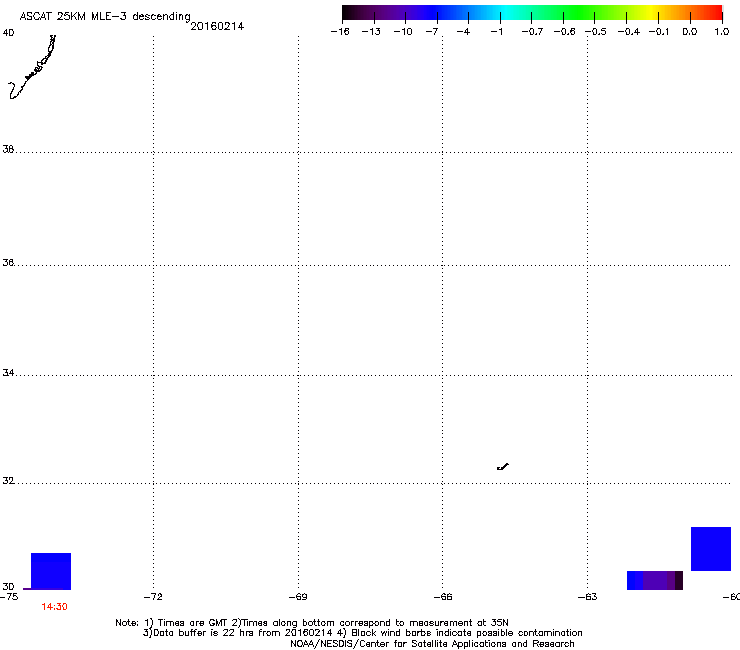The image size is (740, 650).
Task: Click the colorbar label -7
Action: (431, 32)
